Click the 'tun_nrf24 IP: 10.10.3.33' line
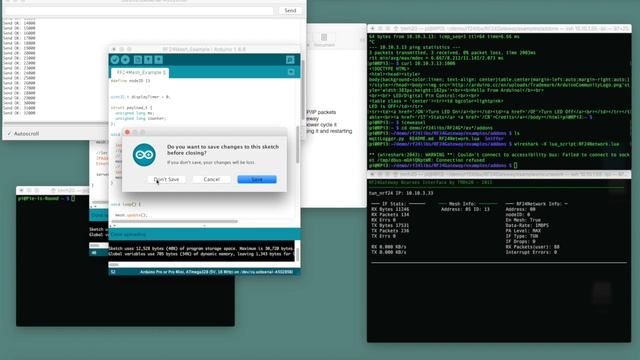This screenshot has width=640, height=360. tap(401, 193)
